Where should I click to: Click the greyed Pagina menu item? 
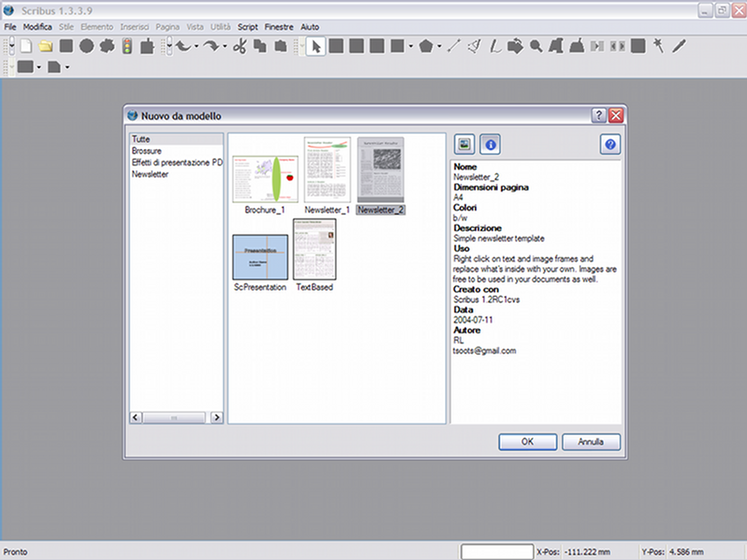[x=167, y=27]
